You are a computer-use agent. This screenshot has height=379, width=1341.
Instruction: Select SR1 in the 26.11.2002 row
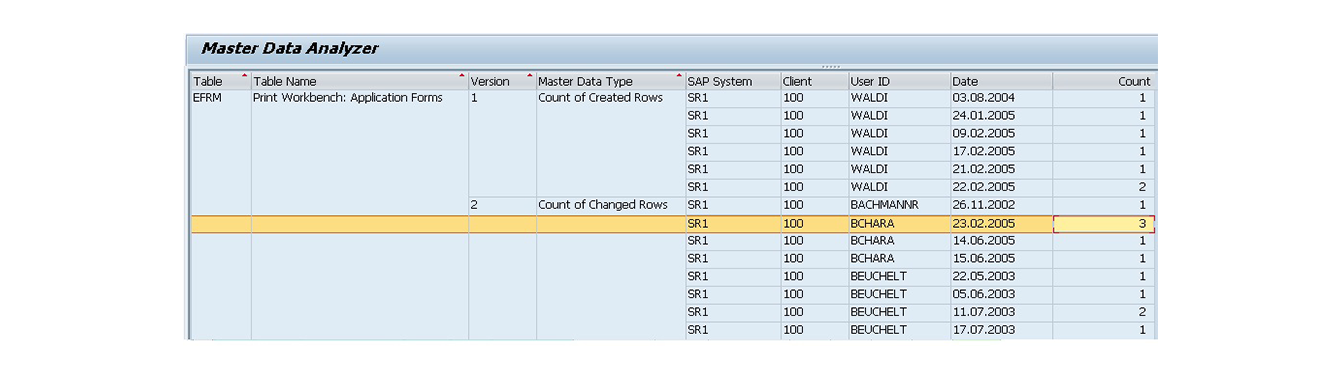pos(733,205)
